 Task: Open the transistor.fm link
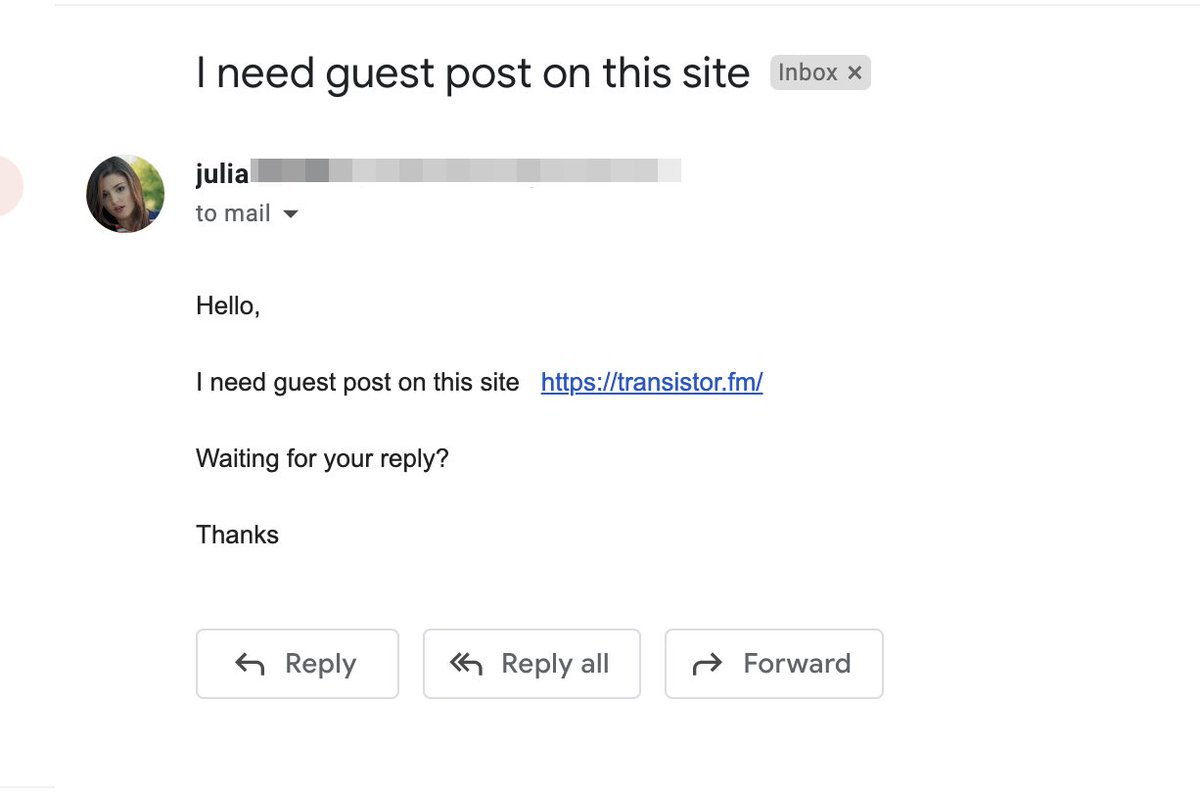[x=651, y=382]
